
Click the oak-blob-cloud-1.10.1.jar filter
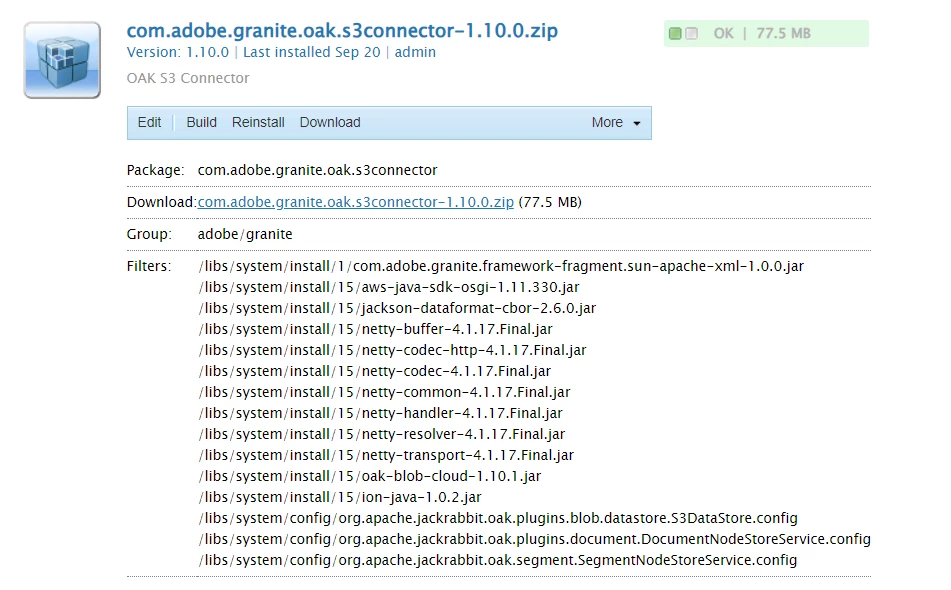[370, 476]
